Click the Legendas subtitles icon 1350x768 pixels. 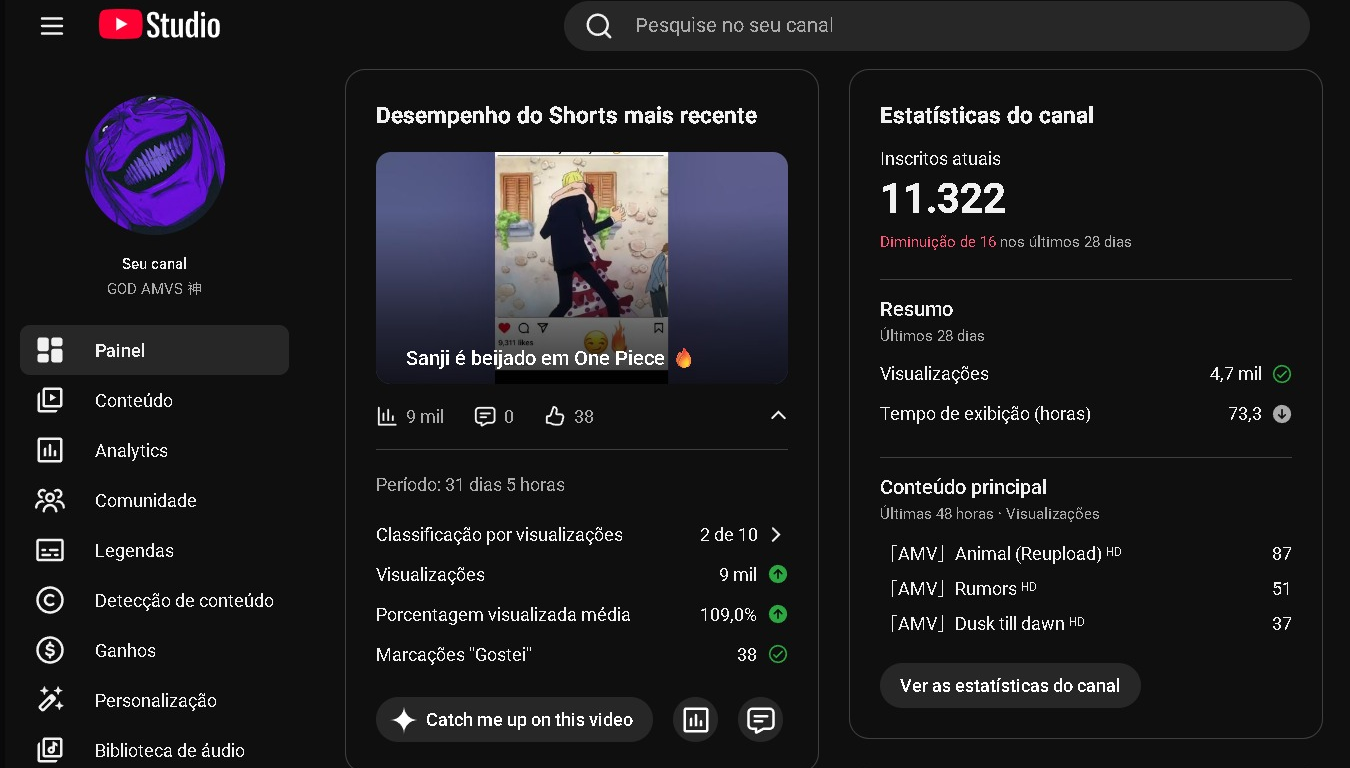pyautogui.click(x=50, y=550)
